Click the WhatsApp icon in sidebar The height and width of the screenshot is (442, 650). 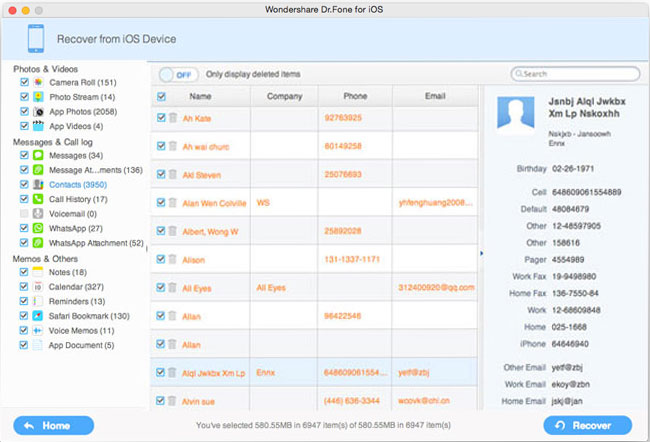(x=37, y=228)
